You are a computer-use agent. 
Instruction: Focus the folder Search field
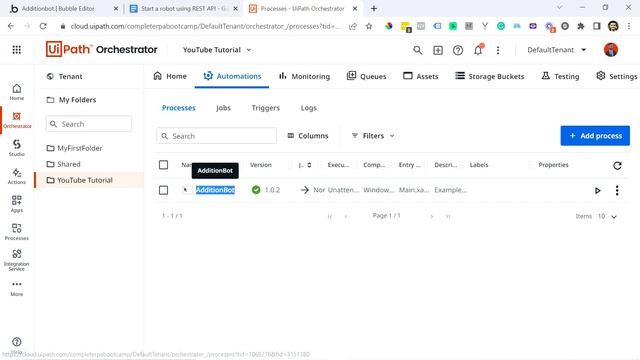pyautogui.click(x=89, y=124)
